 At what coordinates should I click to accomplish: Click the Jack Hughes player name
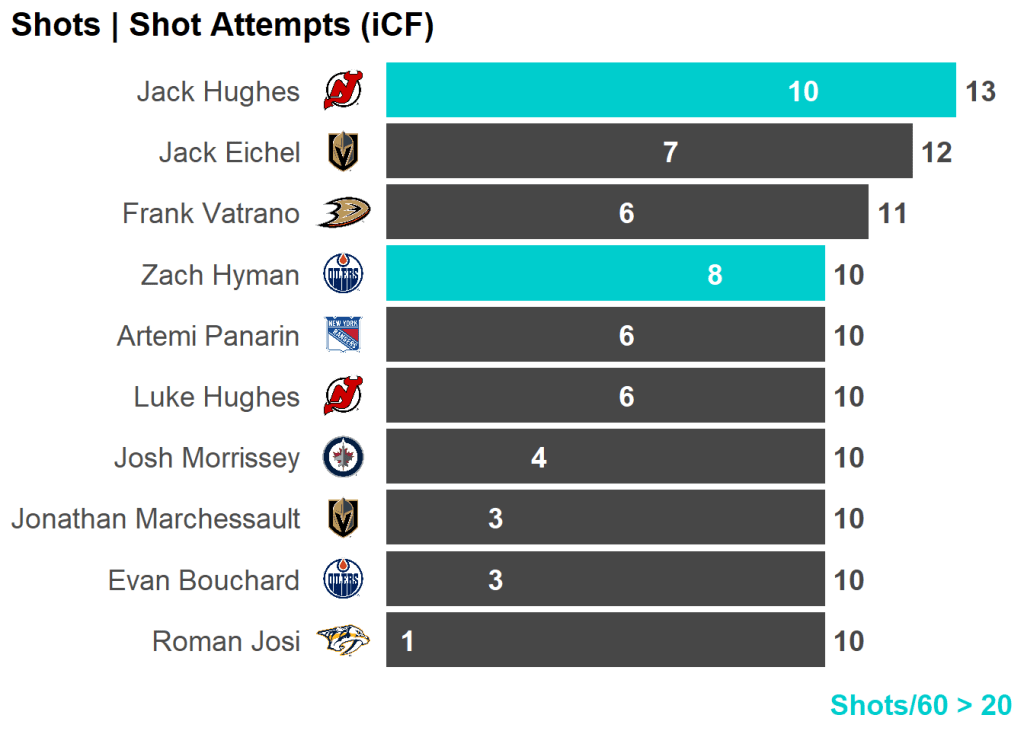click(x=218, y=92)
